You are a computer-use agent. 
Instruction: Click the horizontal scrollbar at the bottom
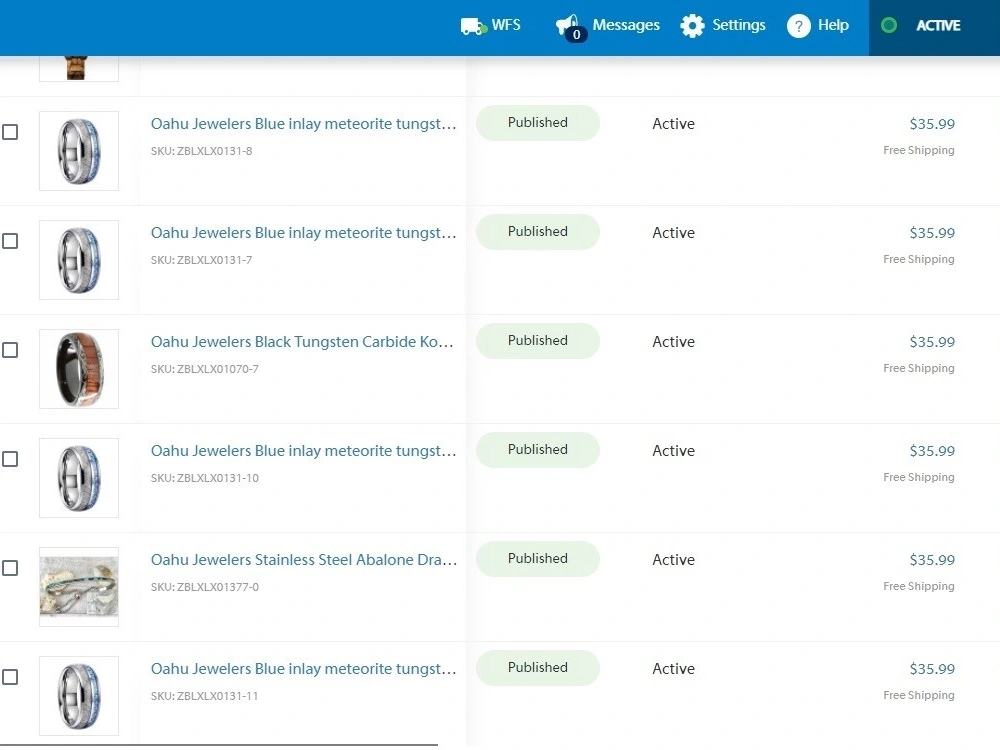219,745
